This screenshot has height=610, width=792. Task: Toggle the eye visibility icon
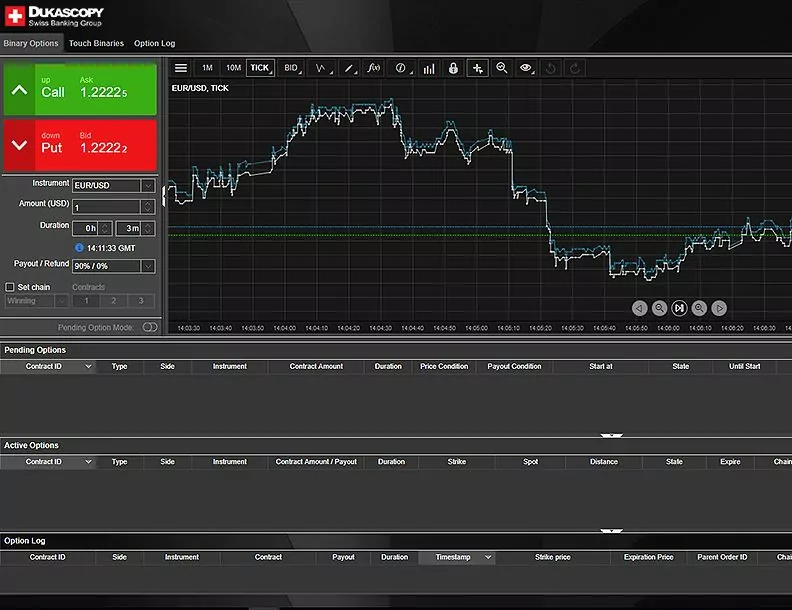[526, 68]
